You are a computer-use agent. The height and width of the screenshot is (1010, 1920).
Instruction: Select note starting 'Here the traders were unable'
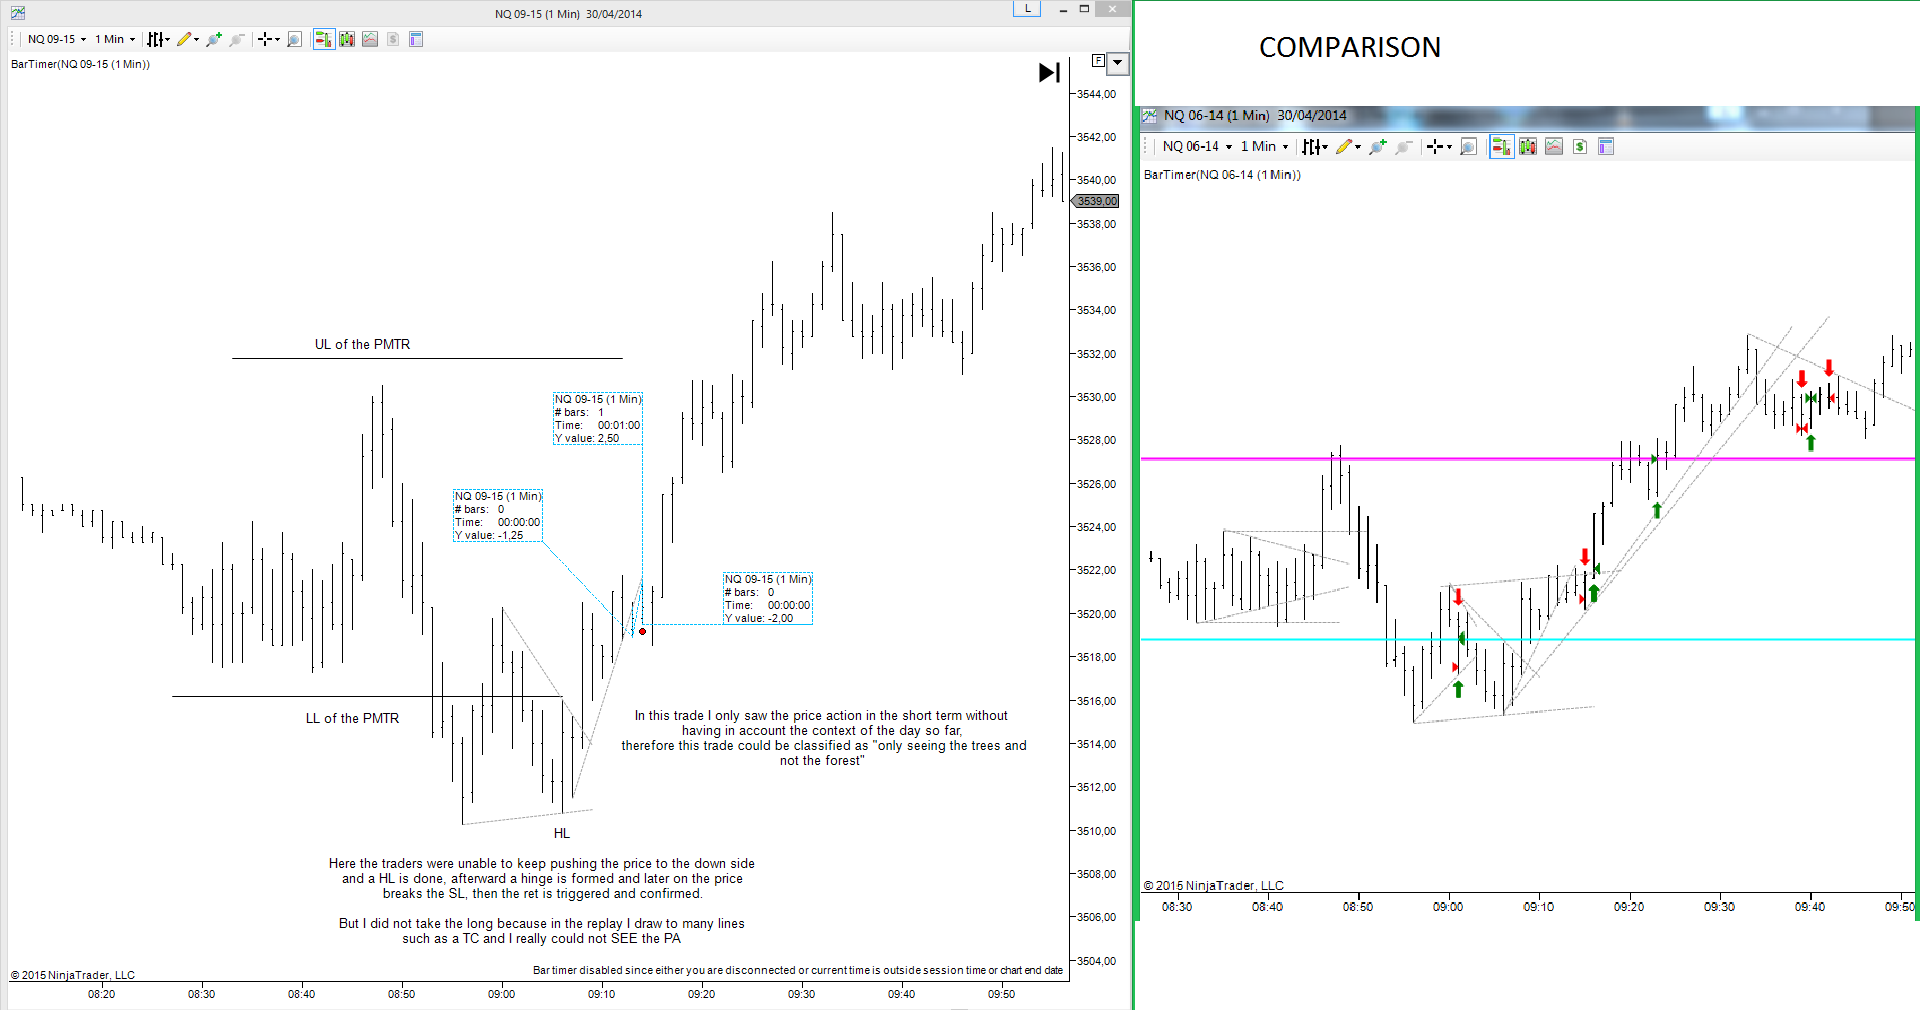(x=542, y=878)
